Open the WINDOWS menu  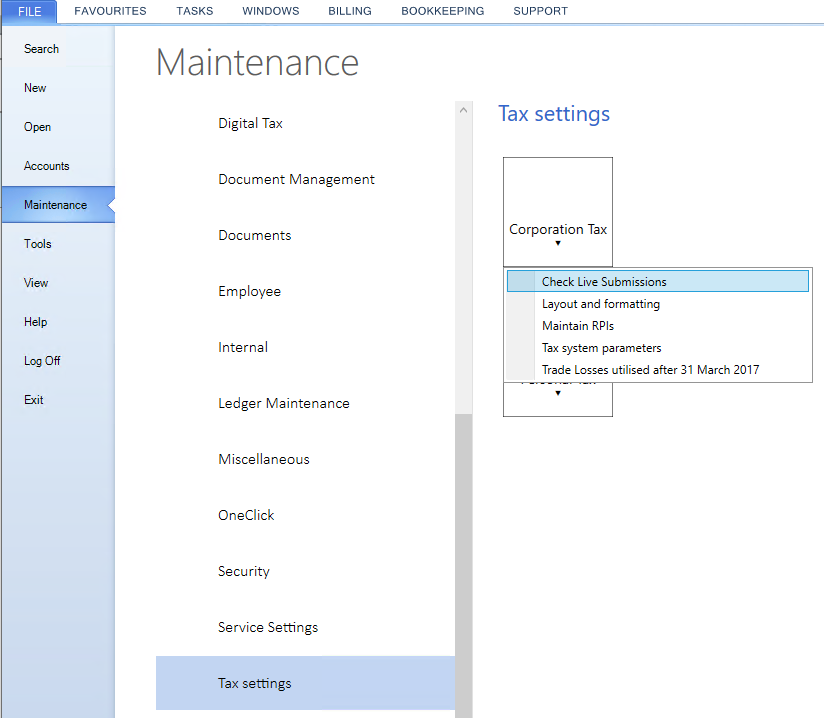point(271,11)
